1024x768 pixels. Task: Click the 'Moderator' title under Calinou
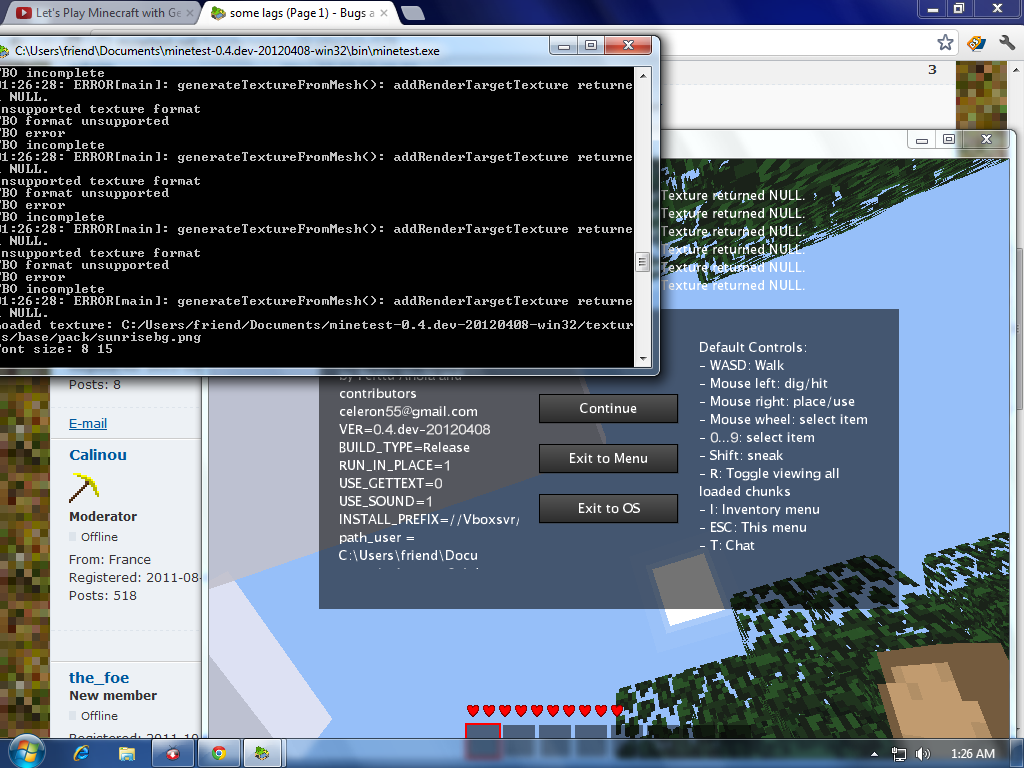point(103,517)
